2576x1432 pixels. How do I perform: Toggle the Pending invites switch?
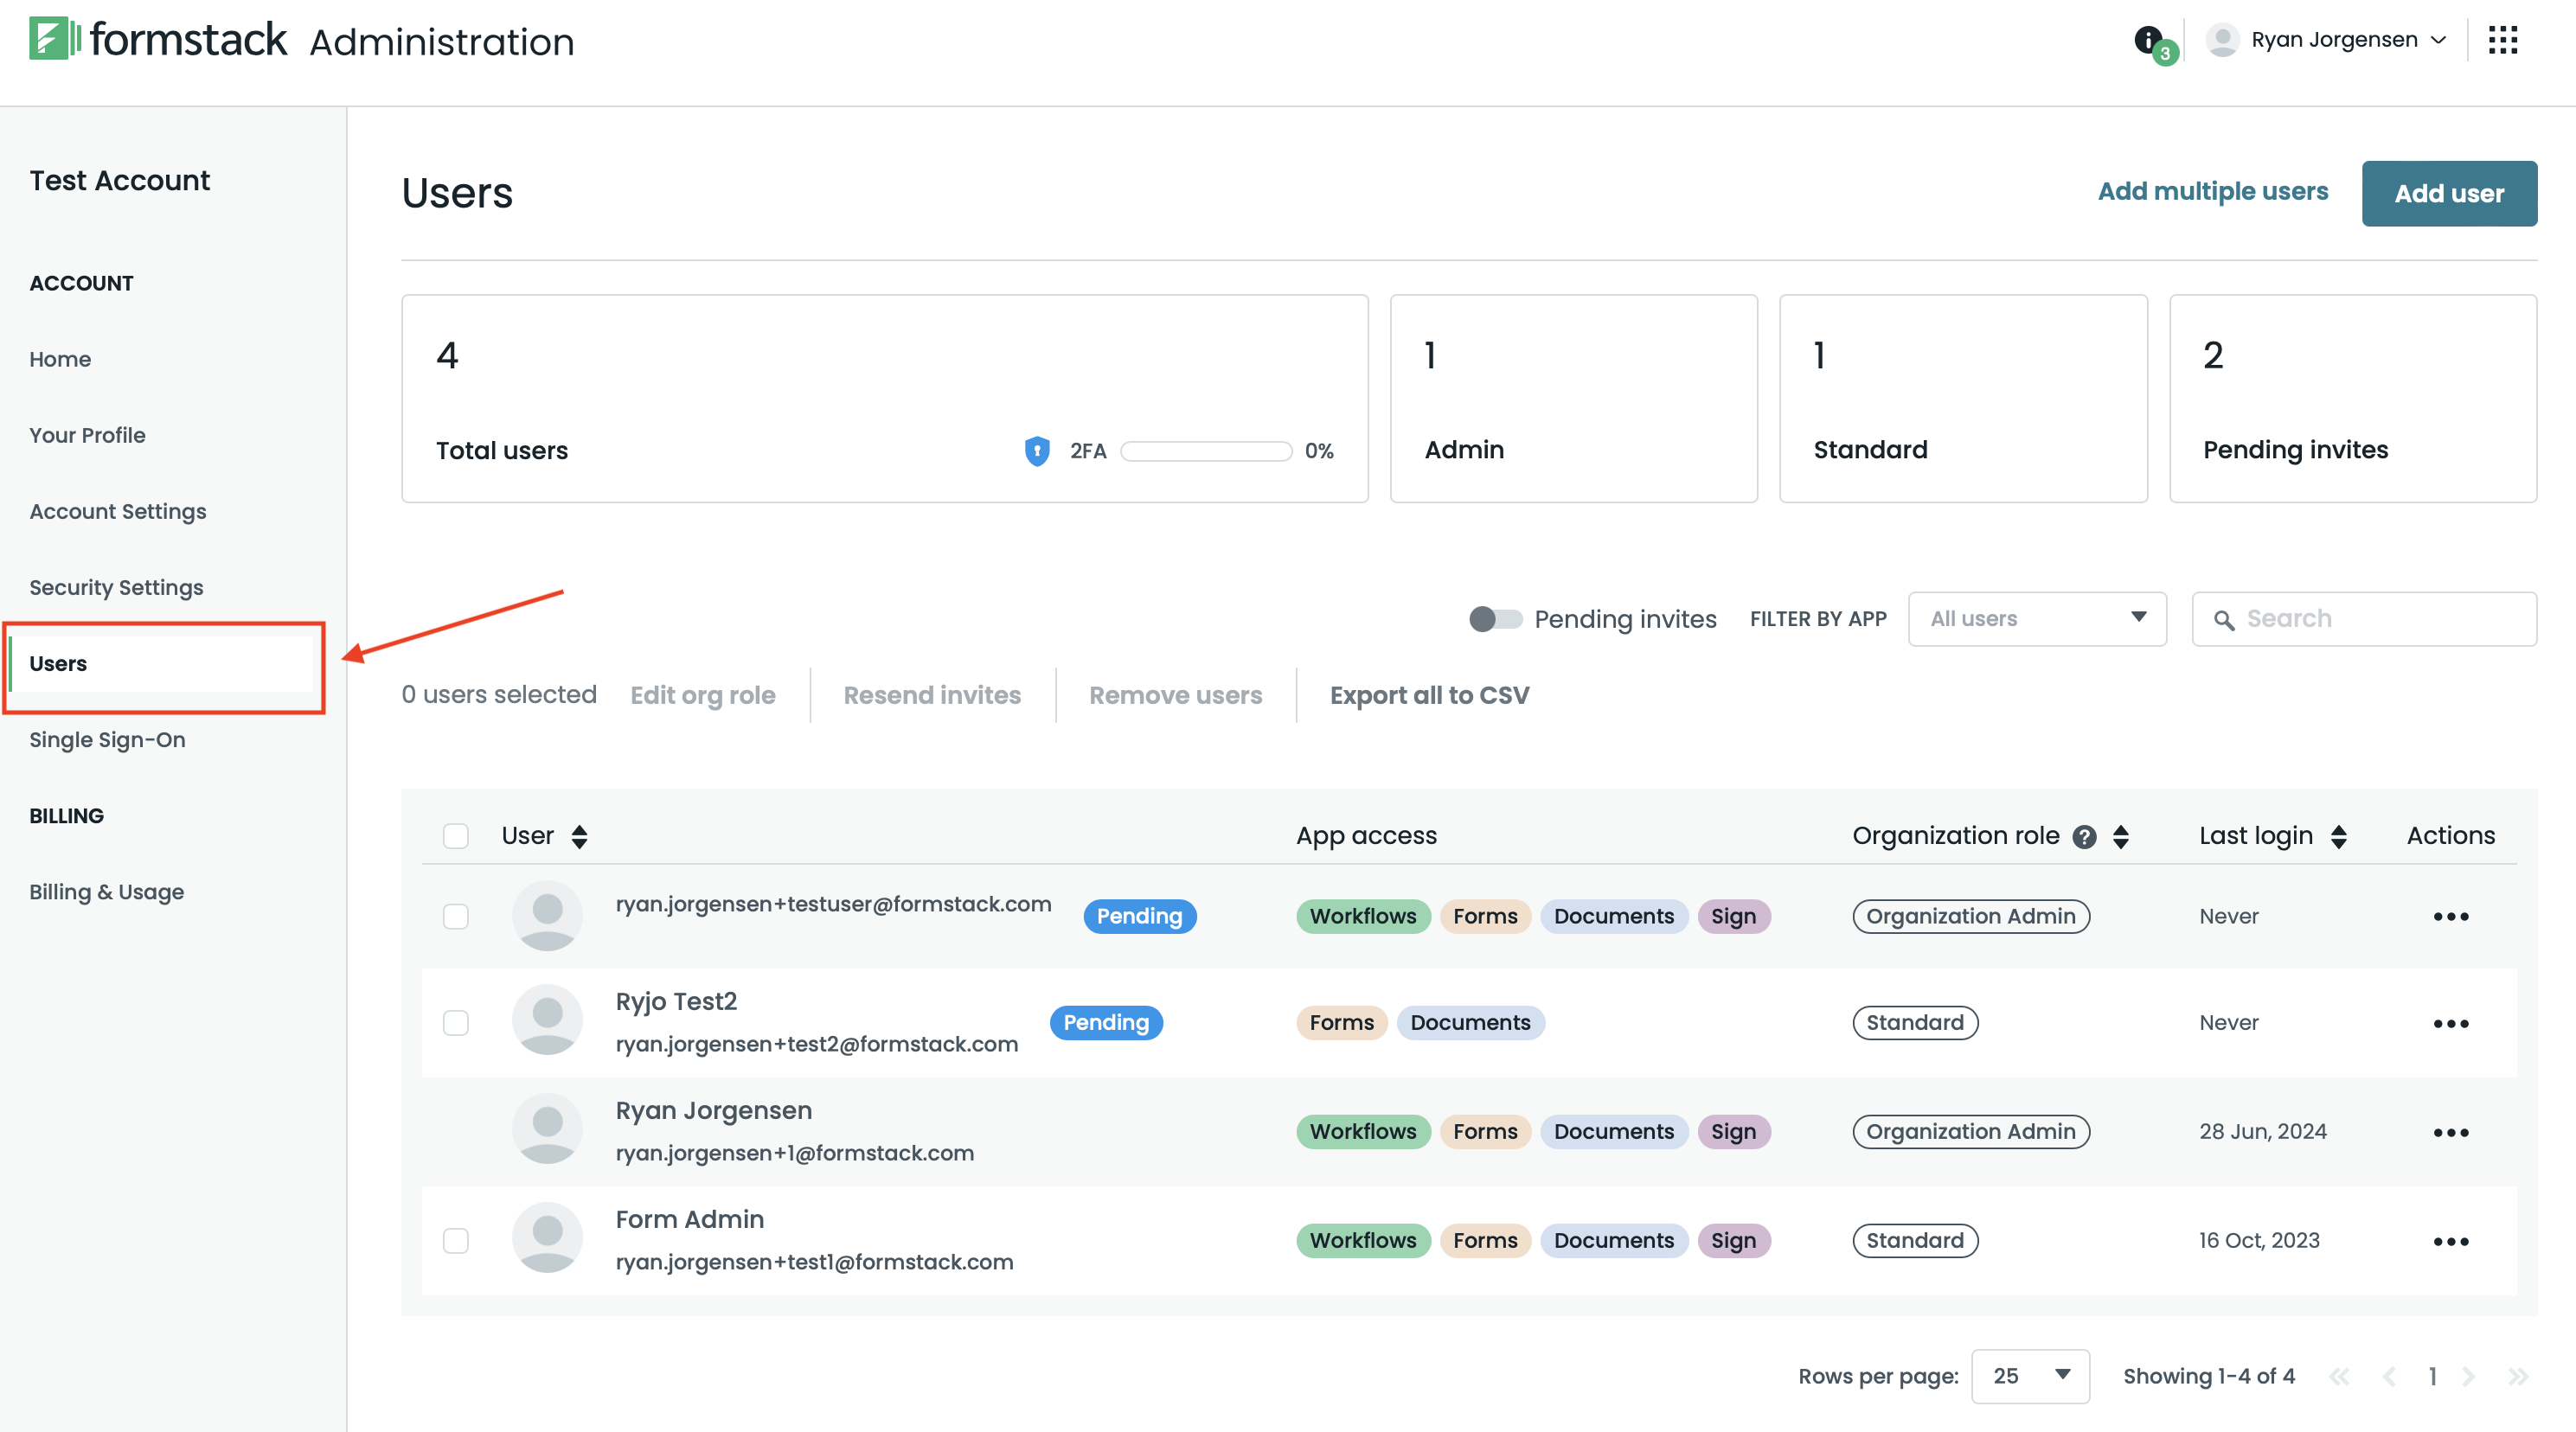point(1495,619)
